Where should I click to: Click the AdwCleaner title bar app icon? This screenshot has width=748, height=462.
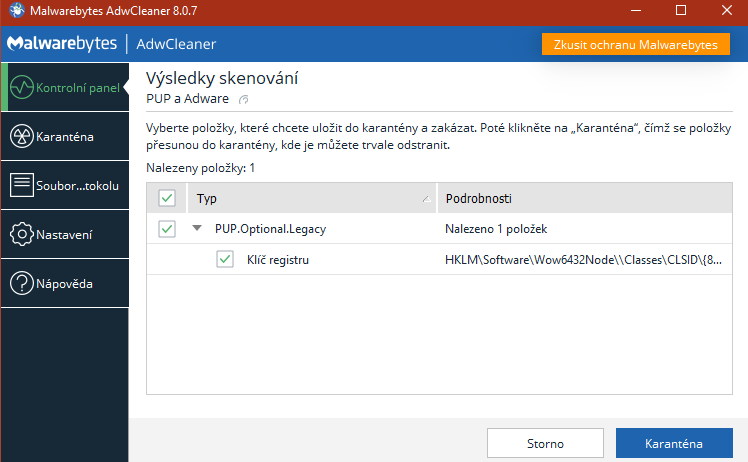pos(16,11)
